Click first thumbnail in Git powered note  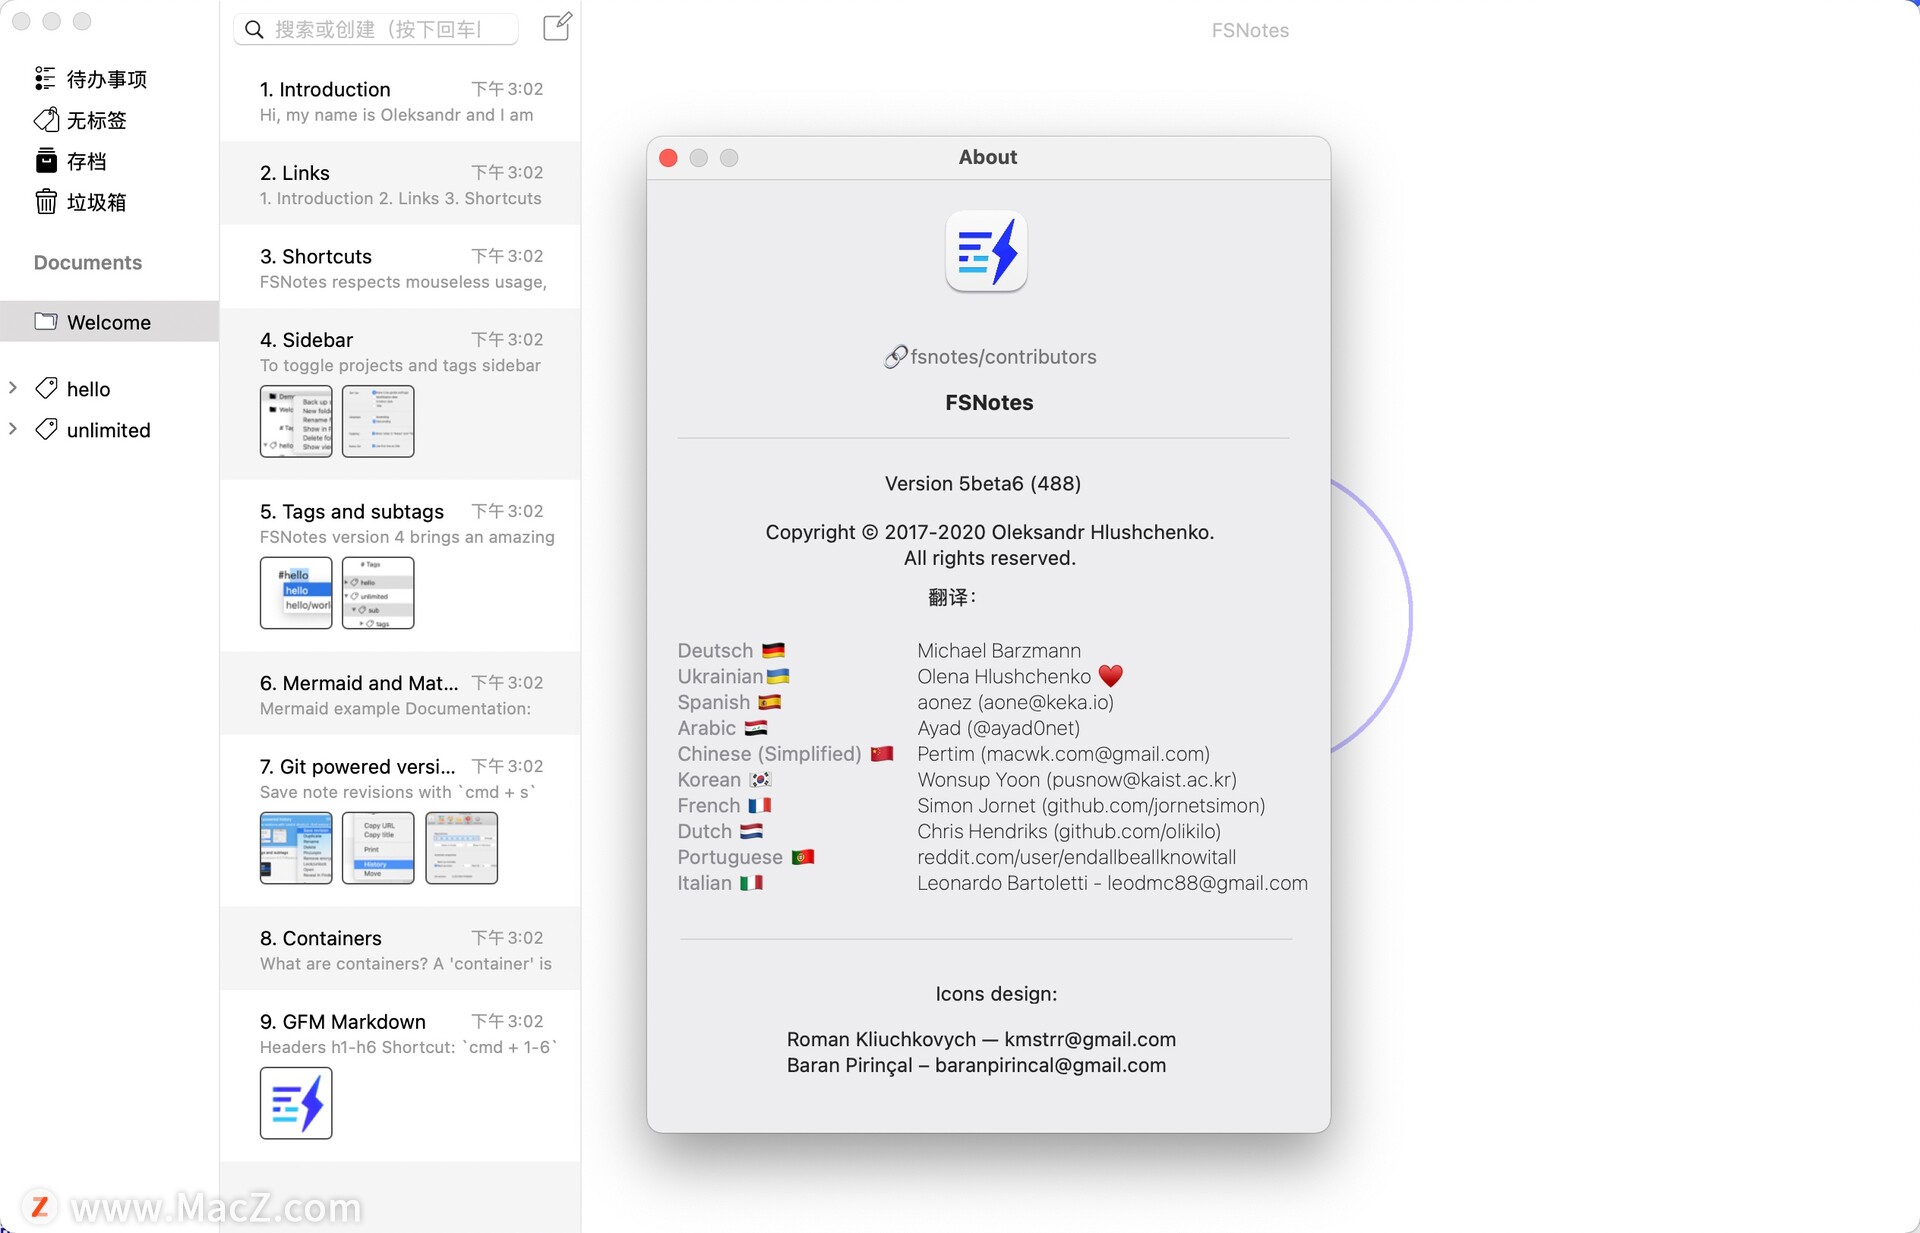pos(296,847)
